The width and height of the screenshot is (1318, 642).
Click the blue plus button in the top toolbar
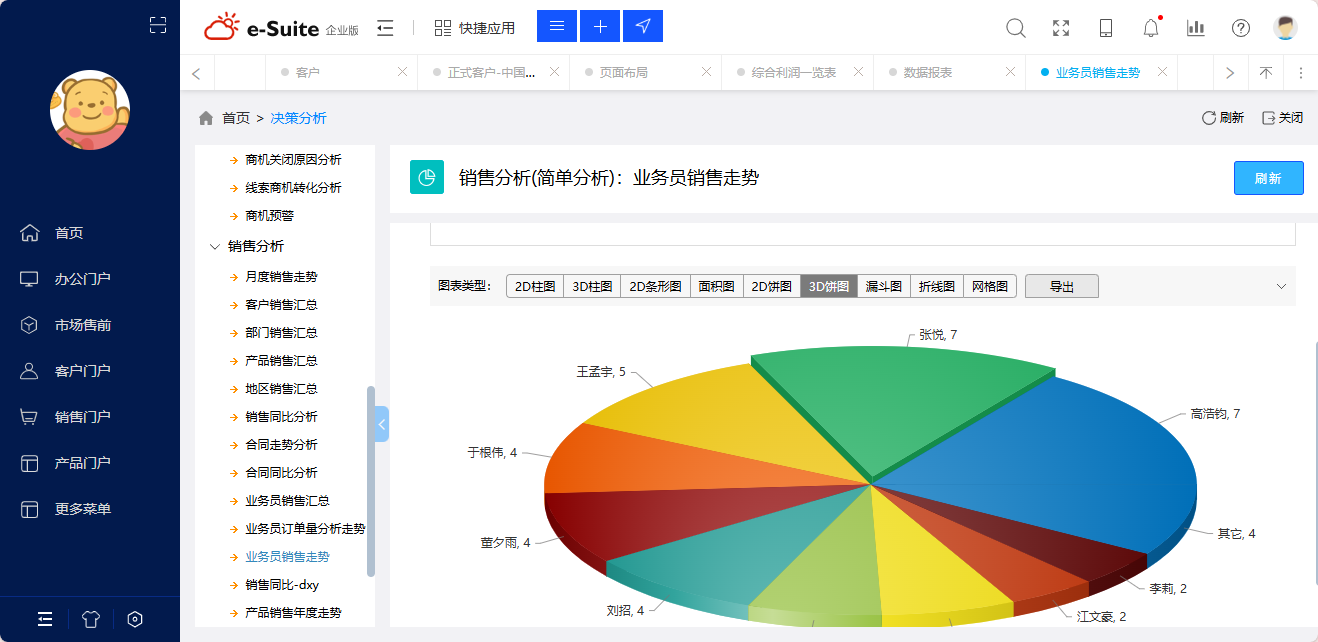[599, 26]
